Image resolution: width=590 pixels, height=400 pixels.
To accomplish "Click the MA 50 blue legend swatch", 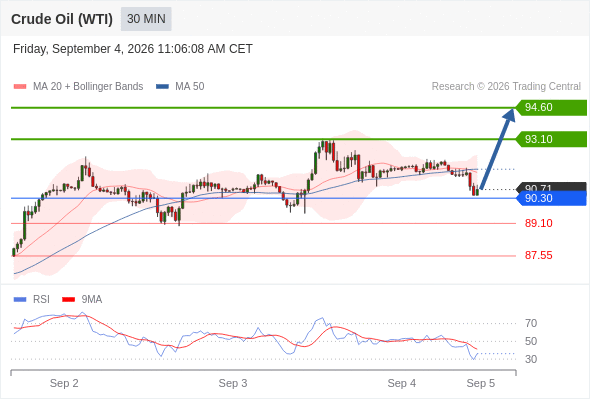I will pos(162,87).
